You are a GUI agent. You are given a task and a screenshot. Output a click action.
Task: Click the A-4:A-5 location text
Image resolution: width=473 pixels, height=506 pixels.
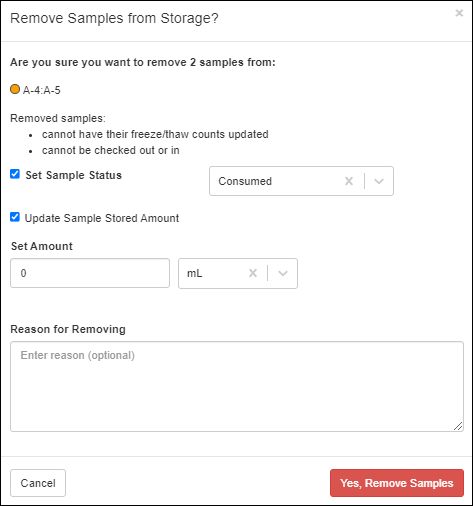pos(42,90)
